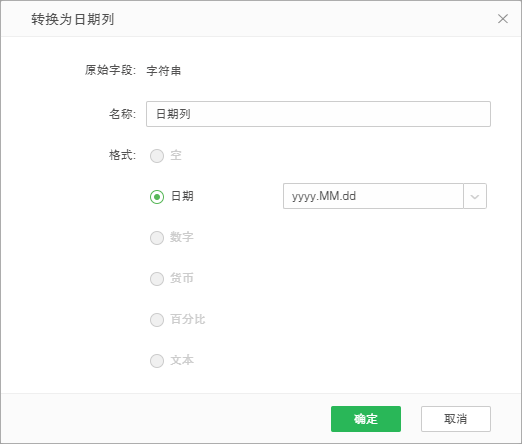
Task: Click the 名称 input field containing 日期列
Action: coord(318,114)
